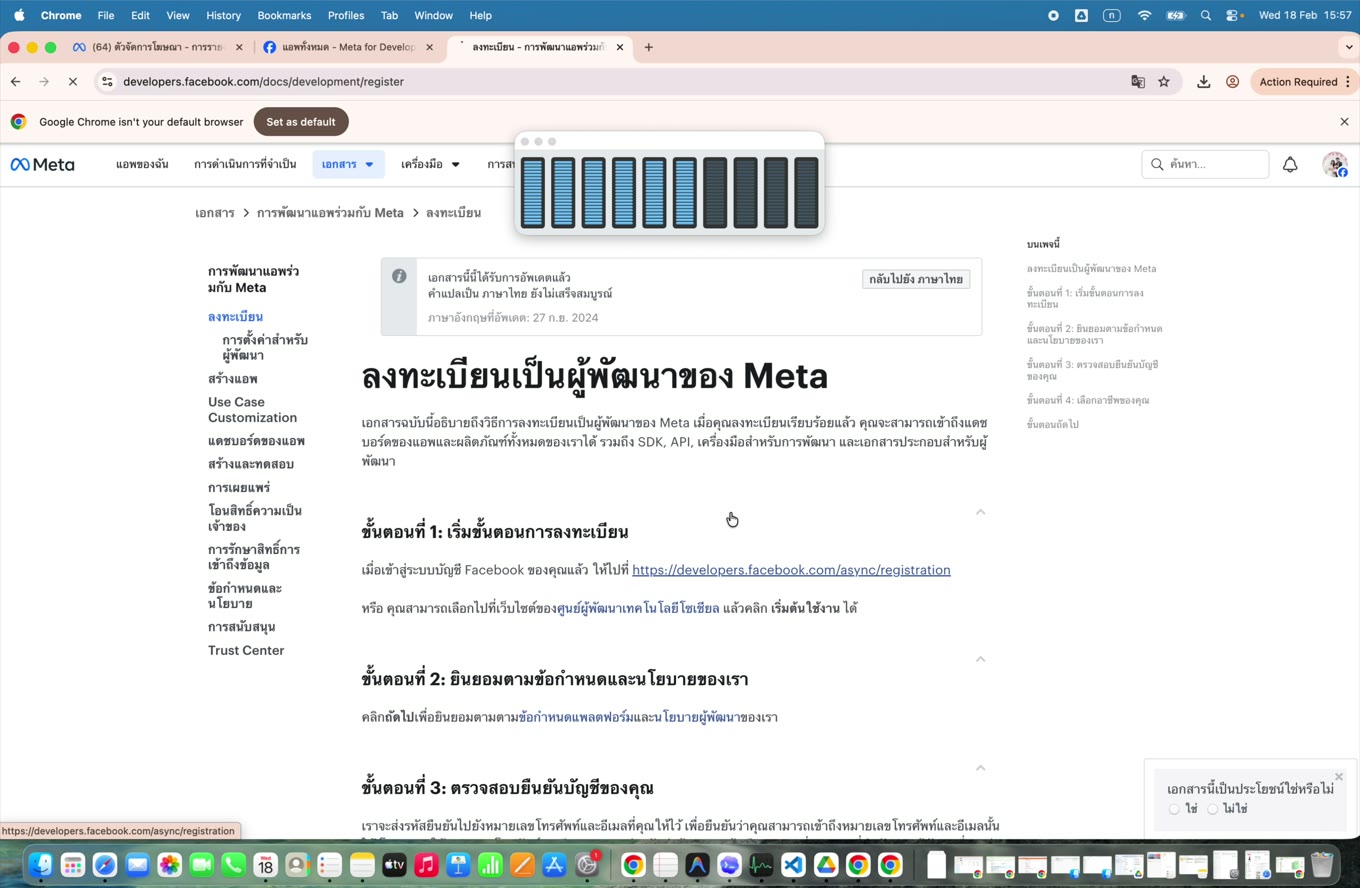Screen dimensions: 1360x888
Task: Bookmark this page with the star icon
Action: 1164,82
